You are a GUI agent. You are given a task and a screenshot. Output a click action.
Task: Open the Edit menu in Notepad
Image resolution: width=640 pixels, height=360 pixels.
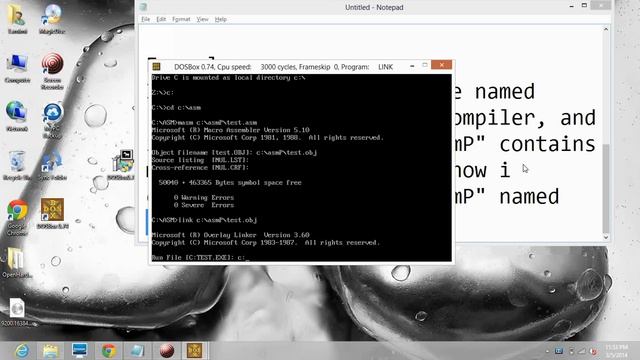[x=161, y=19]
